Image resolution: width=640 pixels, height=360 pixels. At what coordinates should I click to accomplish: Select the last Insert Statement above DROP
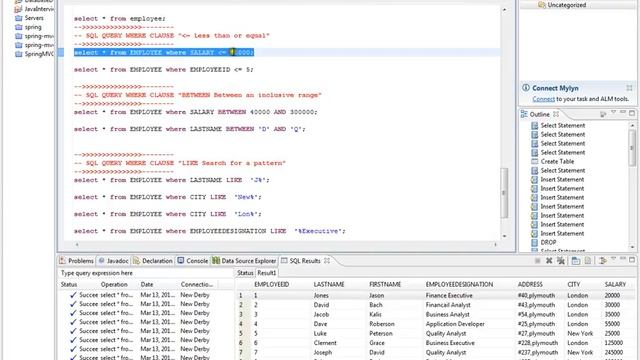coord(558,233)
